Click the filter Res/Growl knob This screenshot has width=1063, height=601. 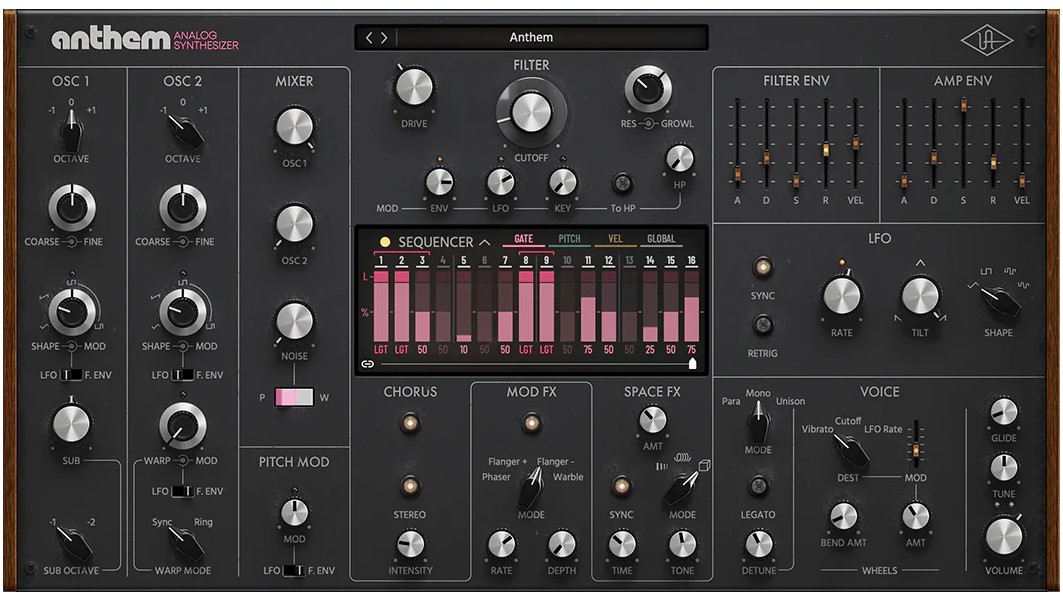pos(647,89)
